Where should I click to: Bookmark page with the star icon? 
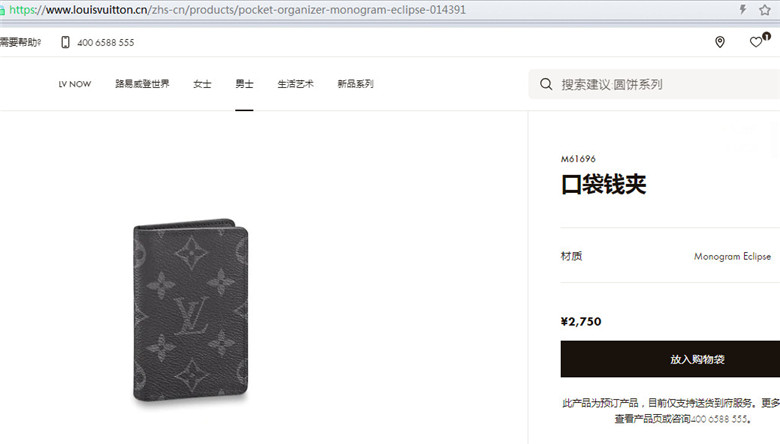pyautogui.click(x=765, y=9)
